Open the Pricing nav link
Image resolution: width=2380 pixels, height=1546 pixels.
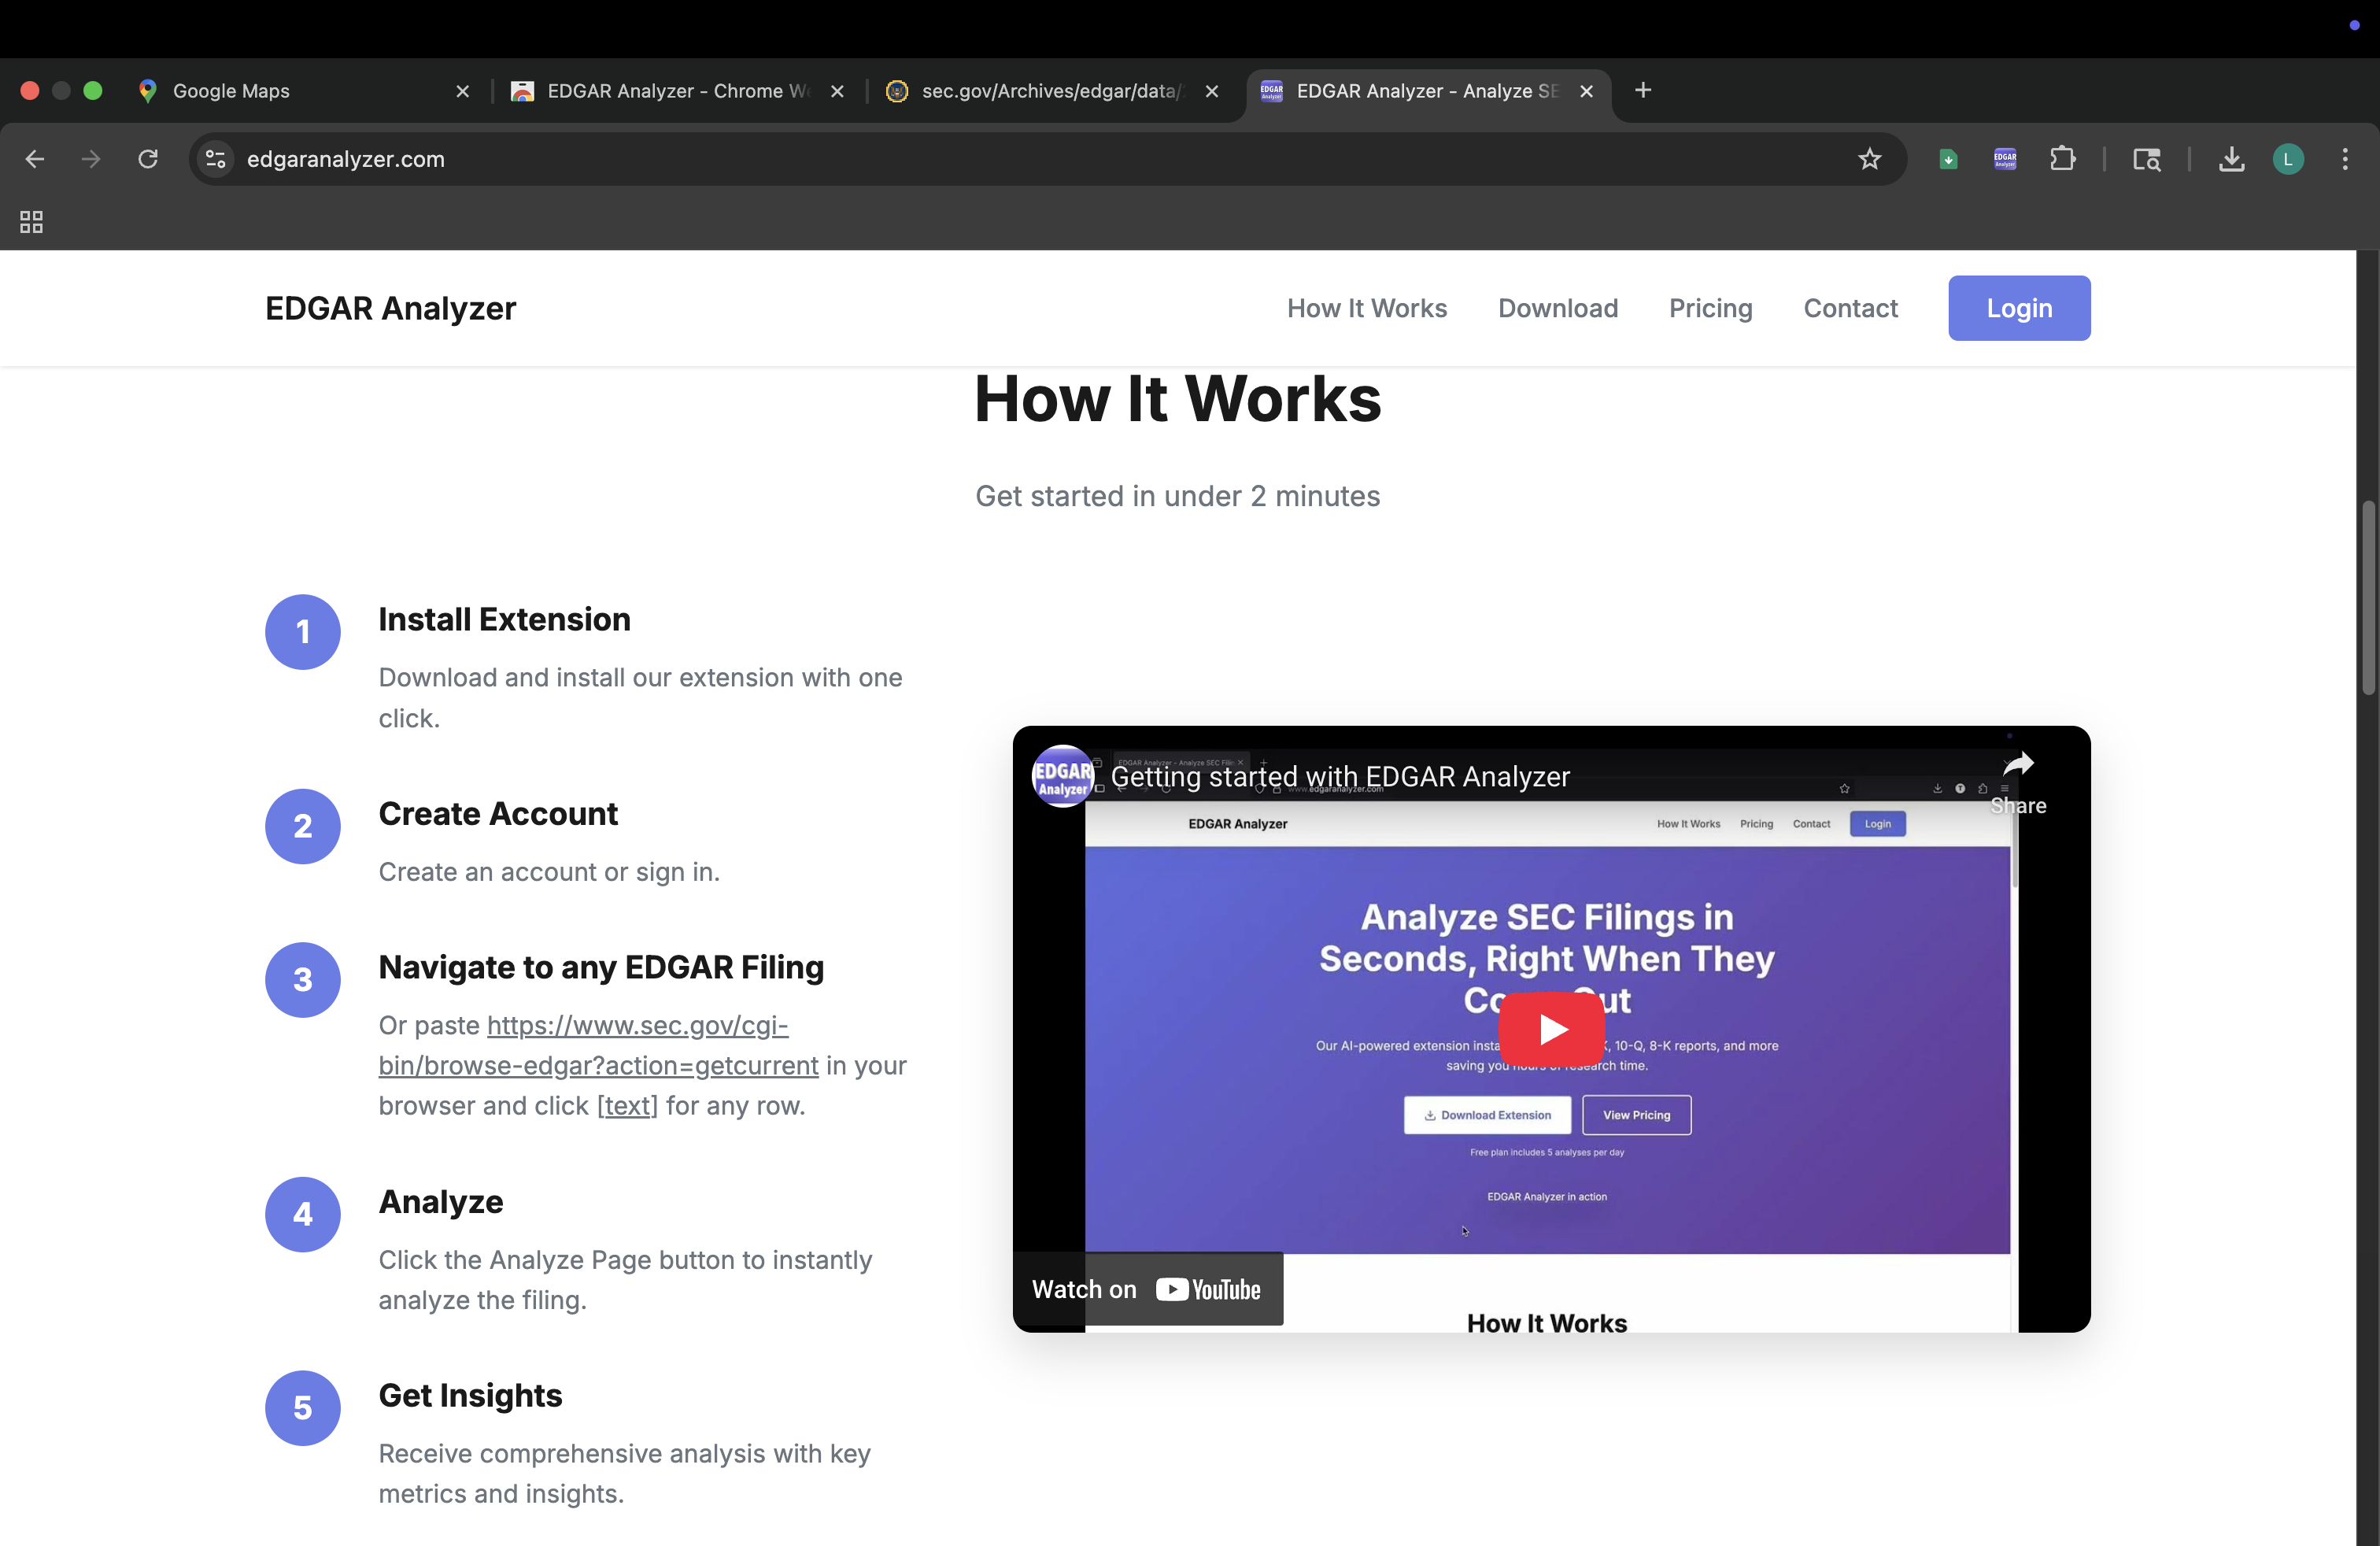point(1710,308)
